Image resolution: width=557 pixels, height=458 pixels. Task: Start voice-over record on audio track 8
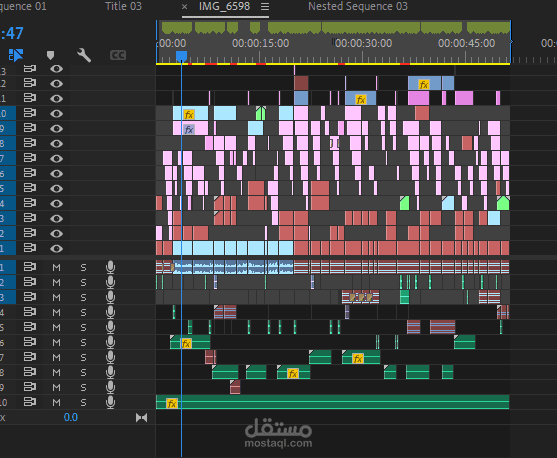[110, 372]
